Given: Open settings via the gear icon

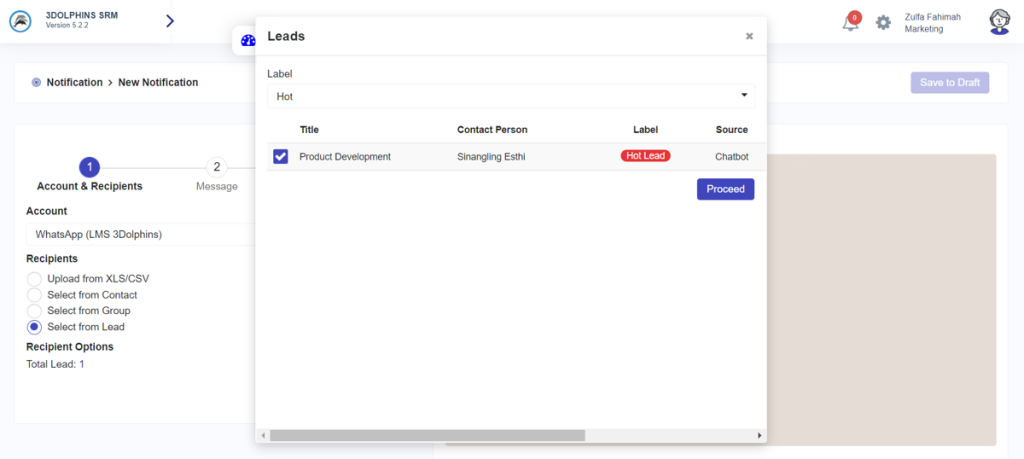Looking at the screenshot, I should [883, 22].
